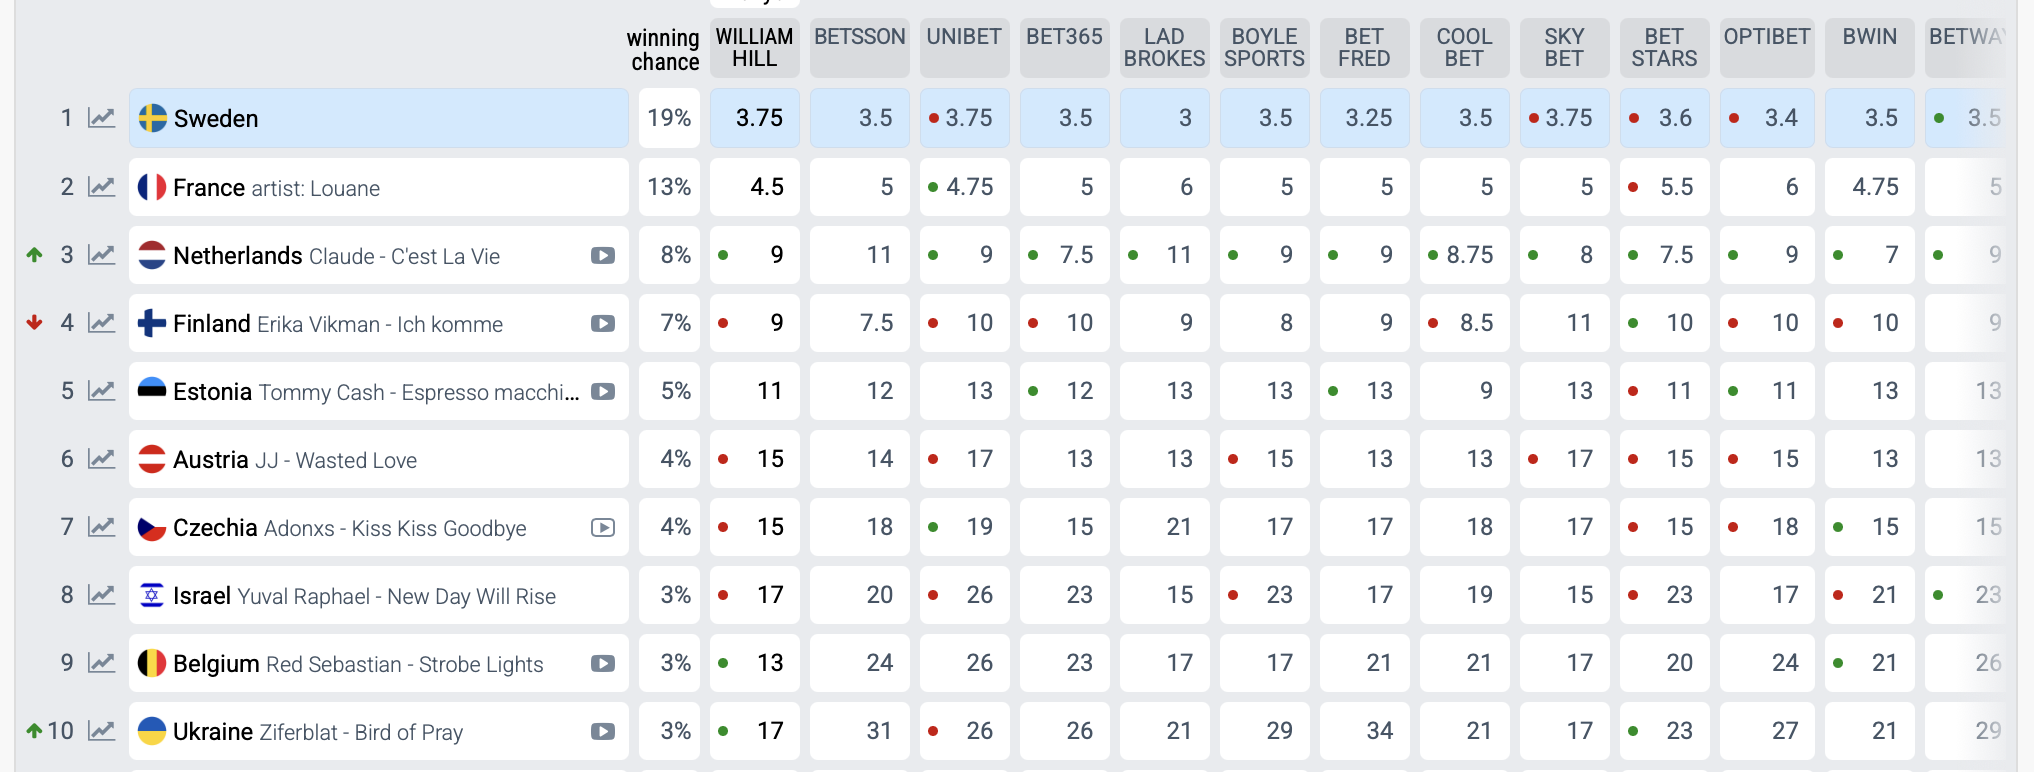The image size is (2034, 772).
Task: Open the trend chart icon for Netherlands
Action: 101,255
